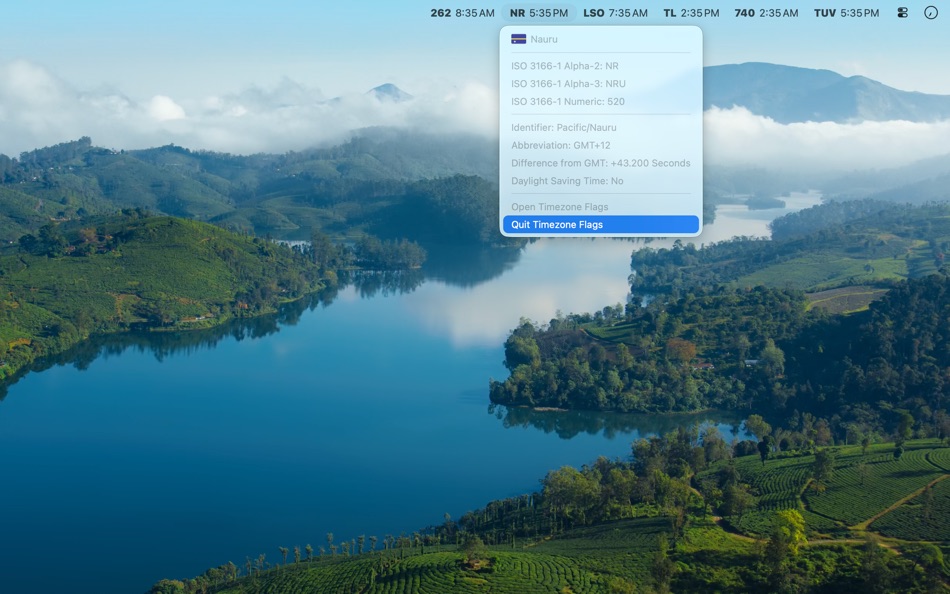Click the Nauru header in the dropdown
Screen dimensions: 950x594
coord(545,39)
